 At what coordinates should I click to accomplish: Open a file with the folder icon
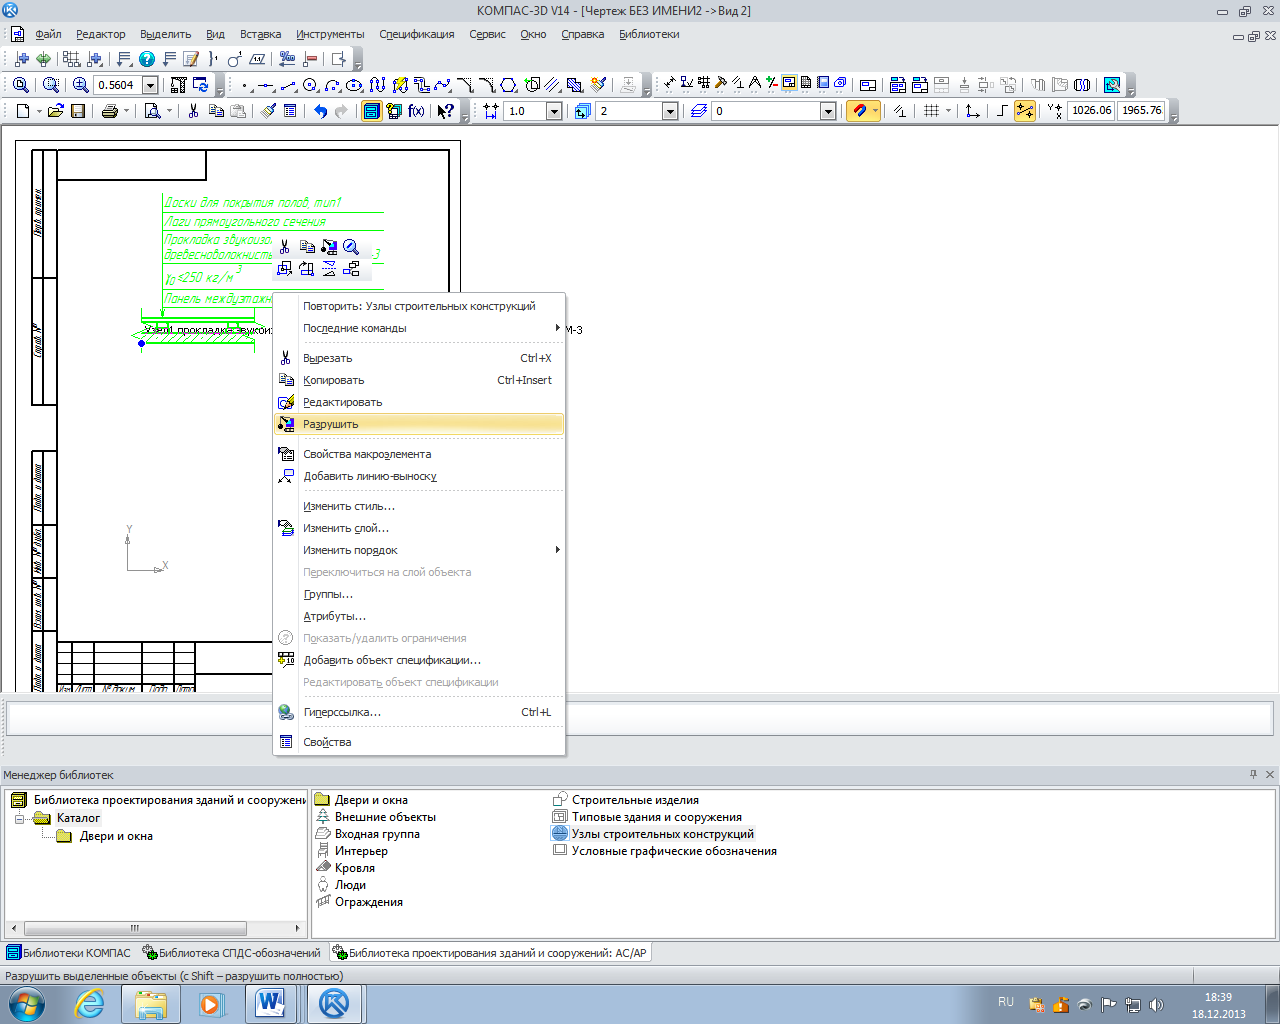point(56,111)
